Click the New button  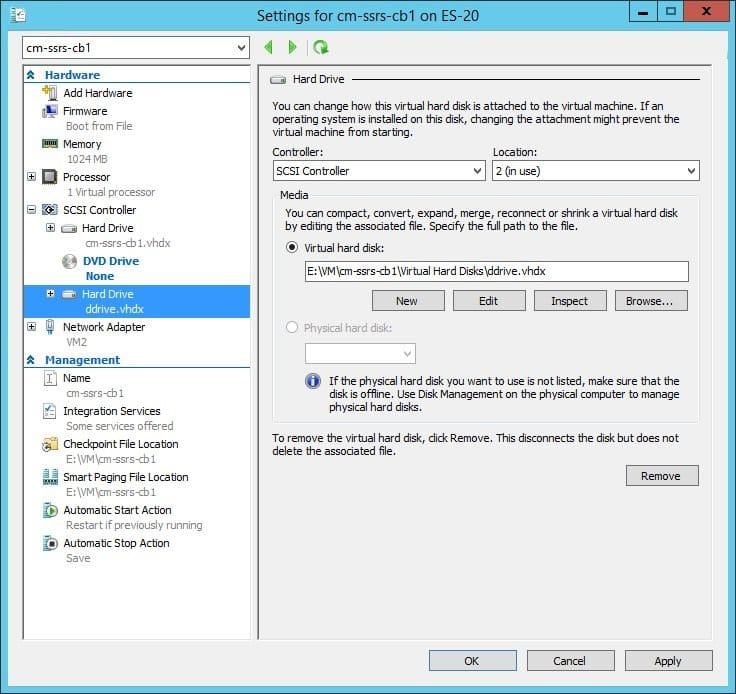(408, 301)
